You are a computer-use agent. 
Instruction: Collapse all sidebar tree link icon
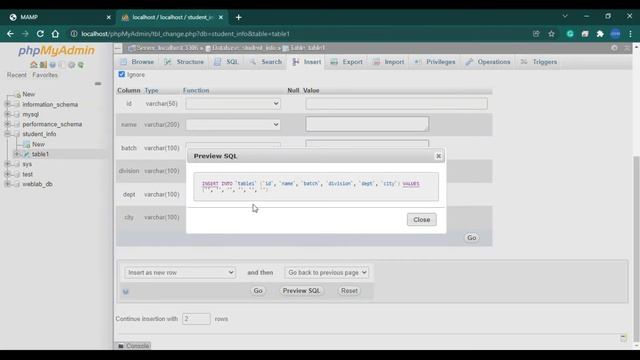98,83
